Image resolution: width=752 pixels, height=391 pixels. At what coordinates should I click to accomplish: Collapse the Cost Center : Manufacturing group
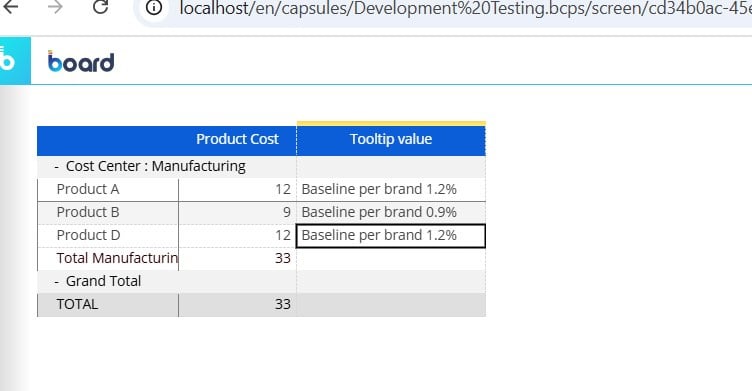coord(57,166)
